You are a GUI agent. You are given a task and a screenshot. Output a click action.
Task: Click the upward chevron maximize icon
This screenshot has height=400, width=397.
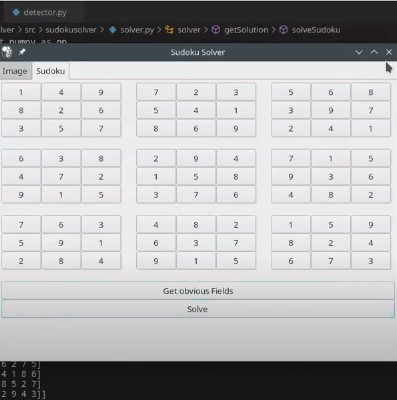(374, 52)
